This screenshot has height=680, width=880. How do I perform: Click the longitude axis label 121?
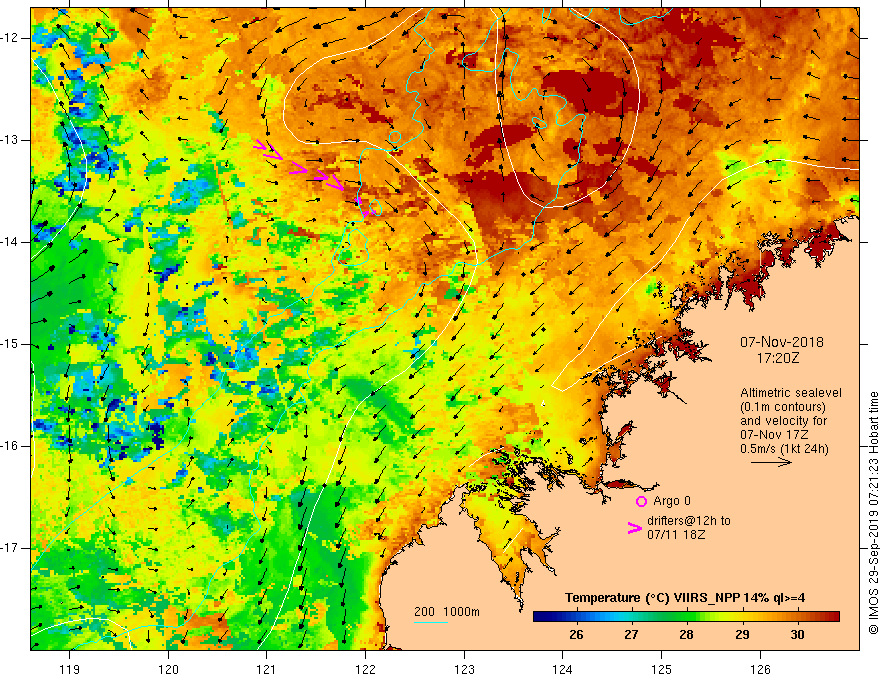266,669
